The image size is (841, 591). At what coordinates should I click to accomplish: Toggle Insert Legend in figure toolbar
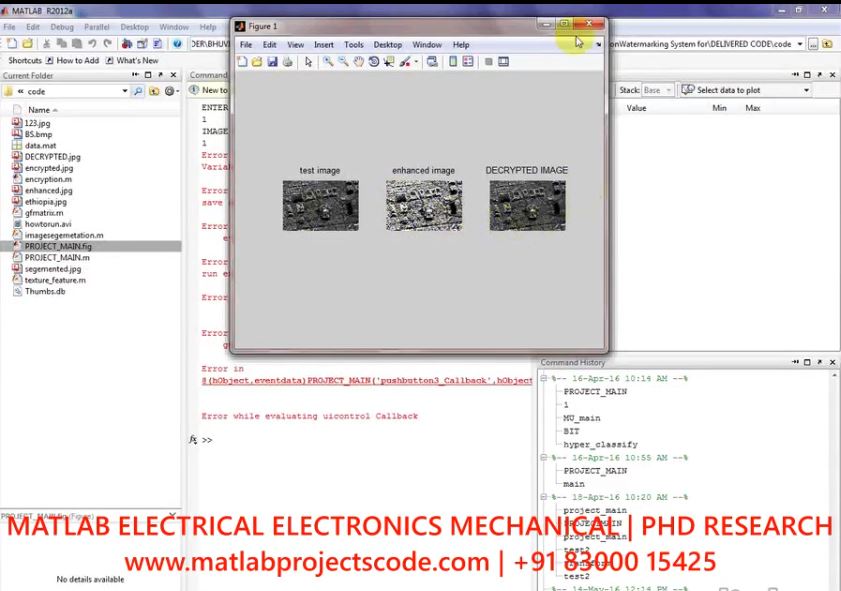coord(468,62)
